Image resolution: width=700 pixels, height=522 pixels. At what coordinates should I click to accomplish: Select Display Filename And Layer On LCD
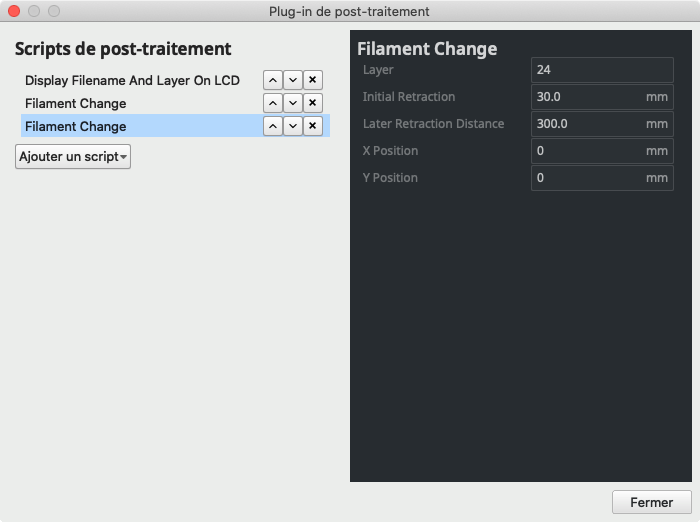tap(132, 80)
